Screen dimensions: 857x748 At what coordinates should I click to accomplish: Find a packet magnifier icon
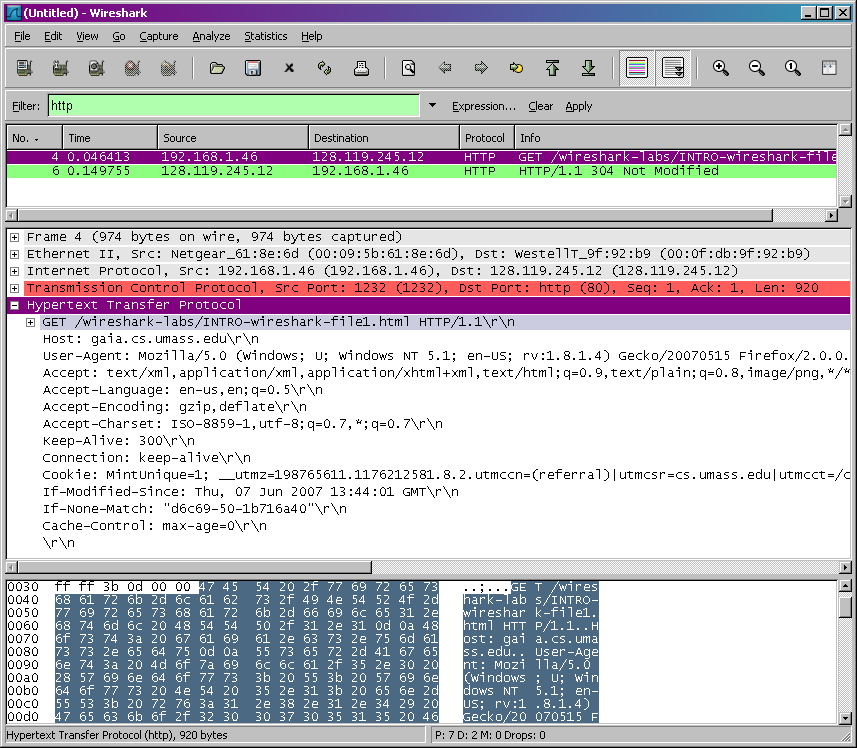click(408, 68)
